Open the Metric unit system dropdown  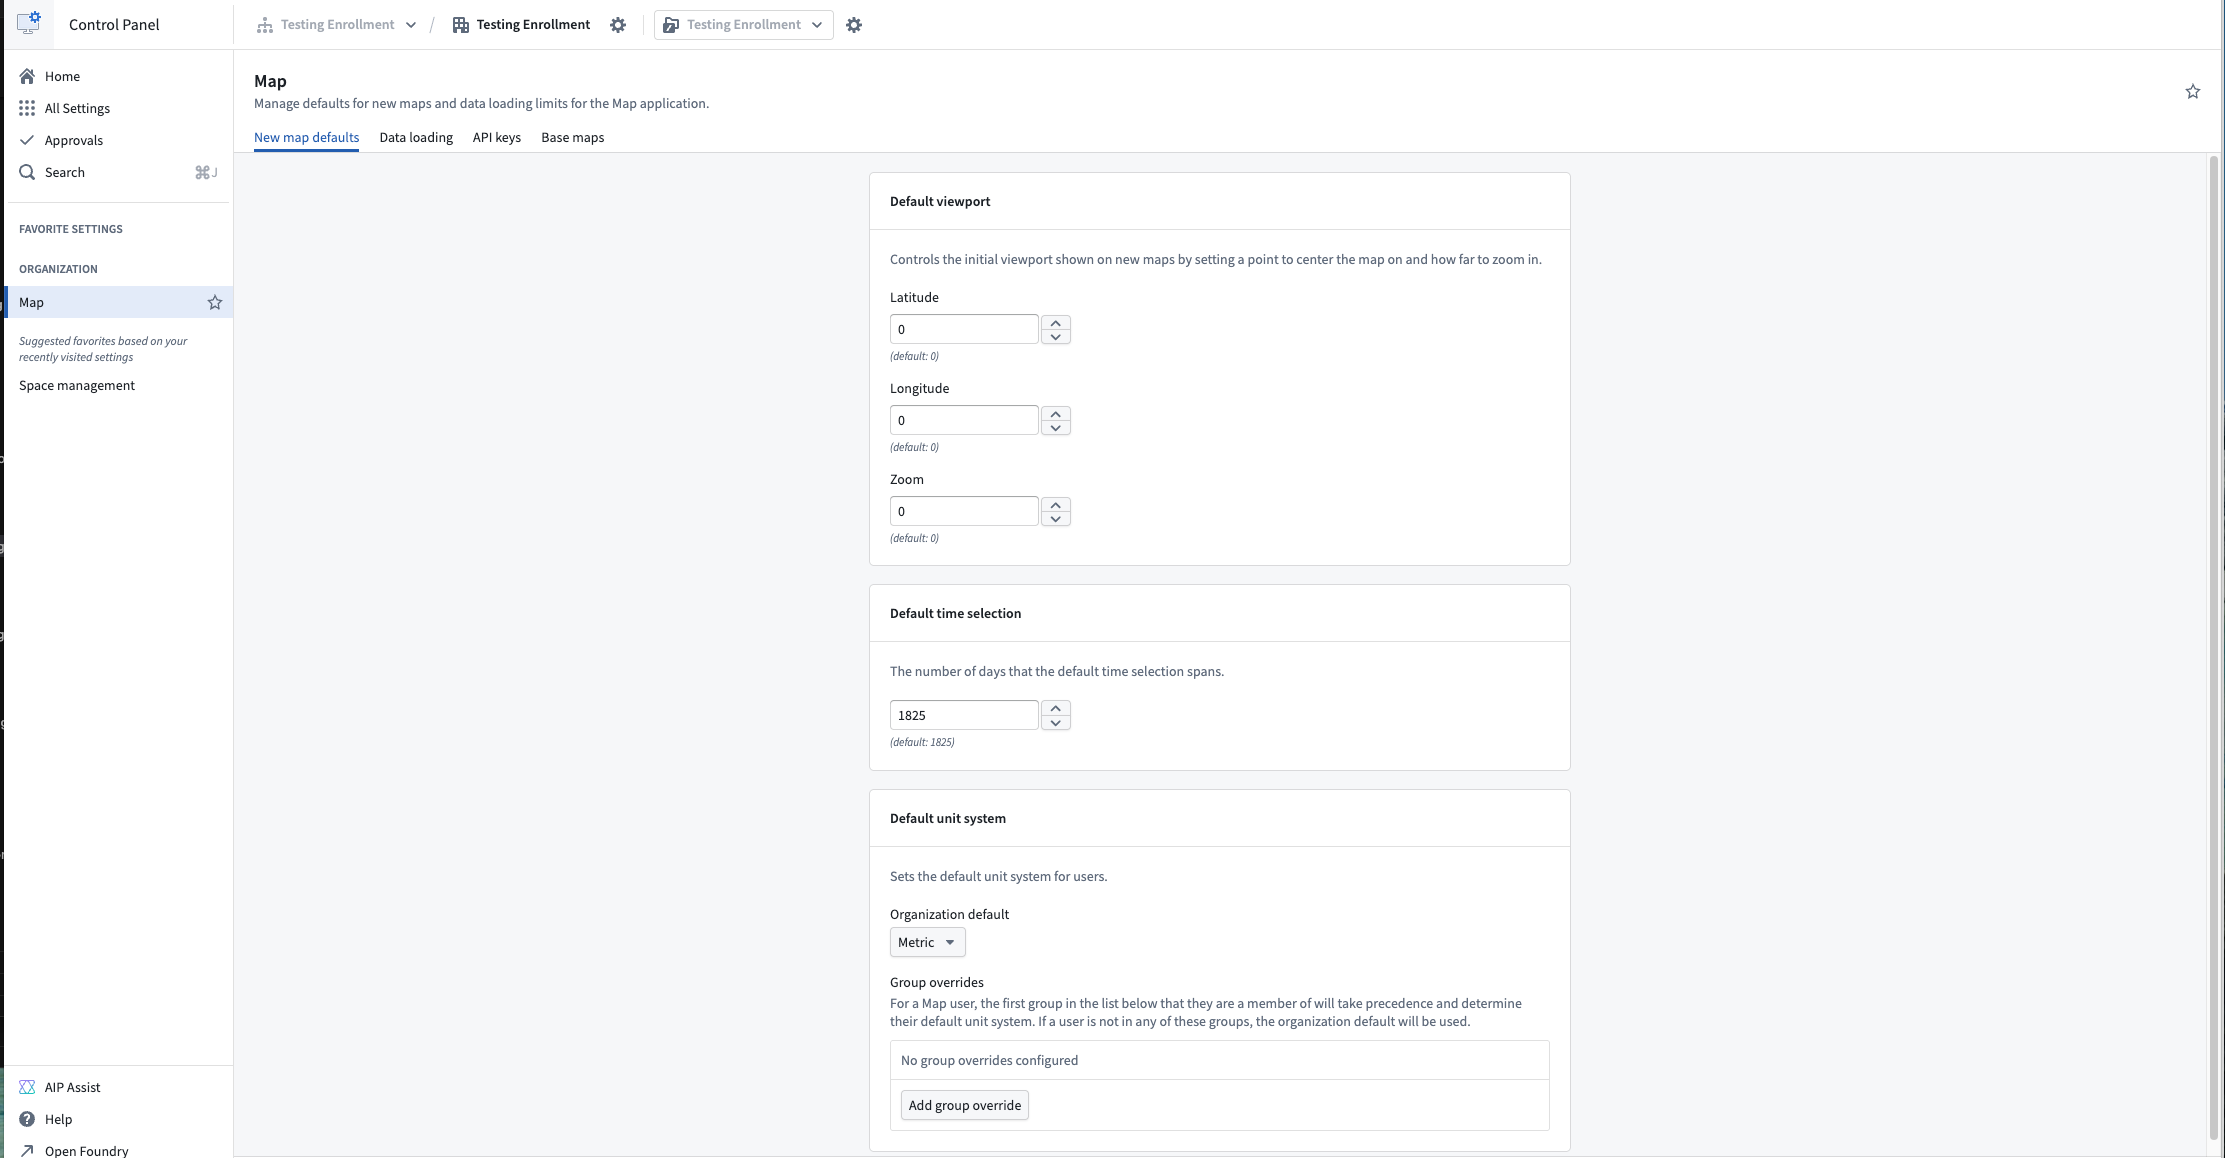(927, 942)
